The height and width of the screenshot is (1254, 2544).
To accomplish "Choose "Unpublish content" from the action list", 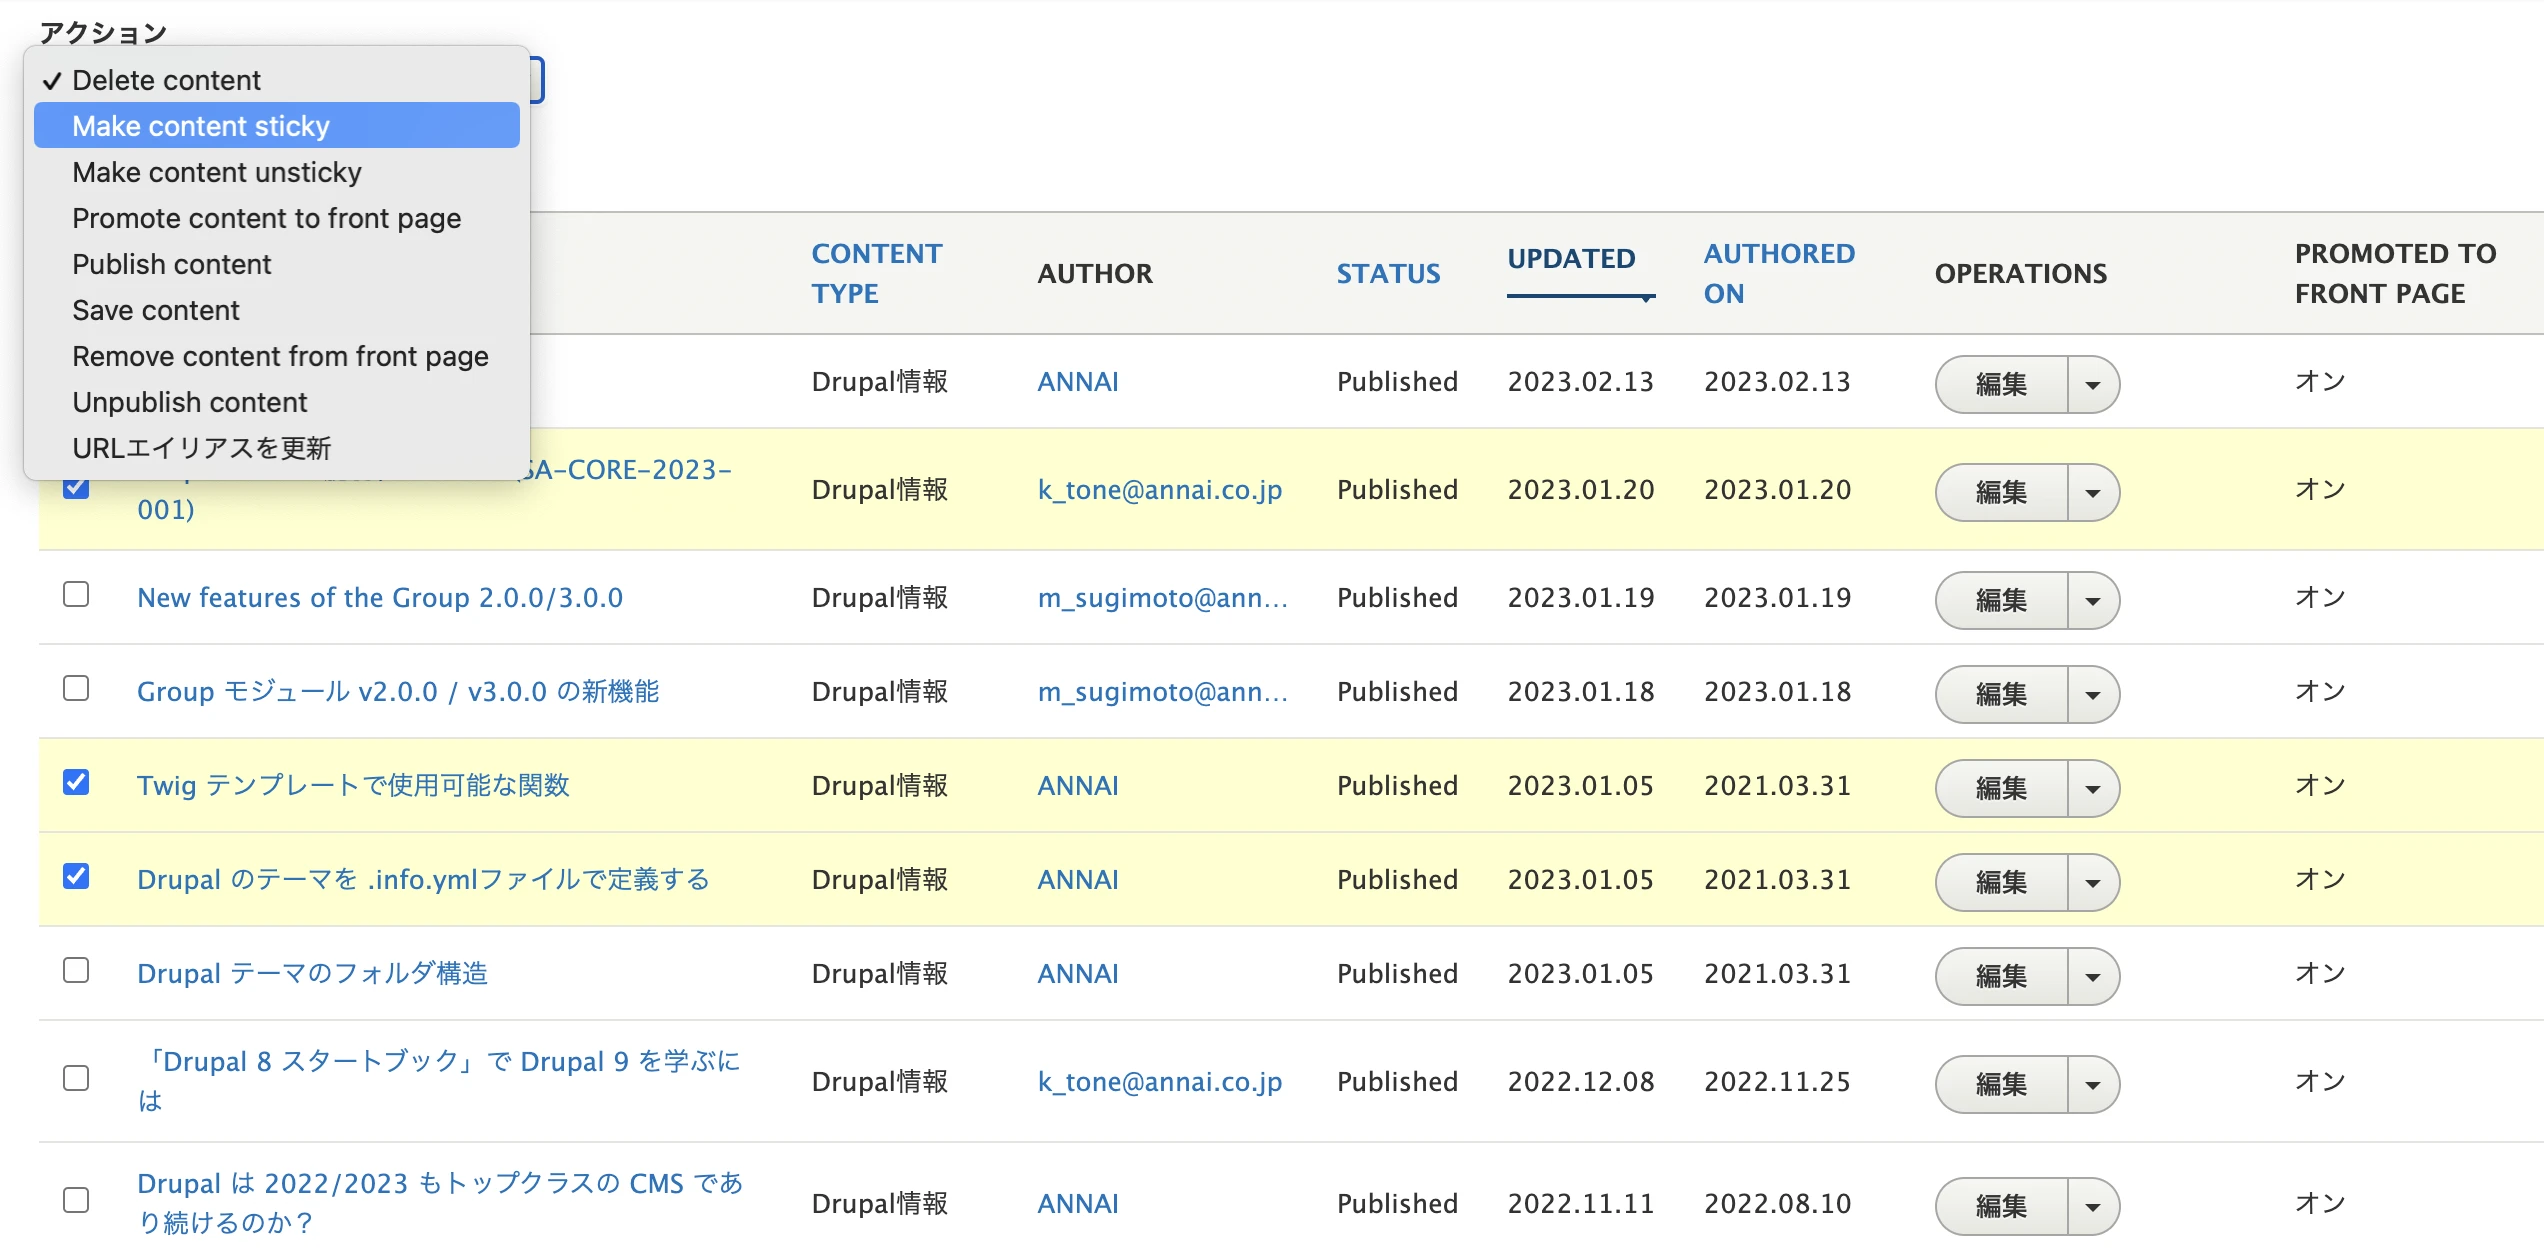I will pyautogui.click(x=189, y=402).
